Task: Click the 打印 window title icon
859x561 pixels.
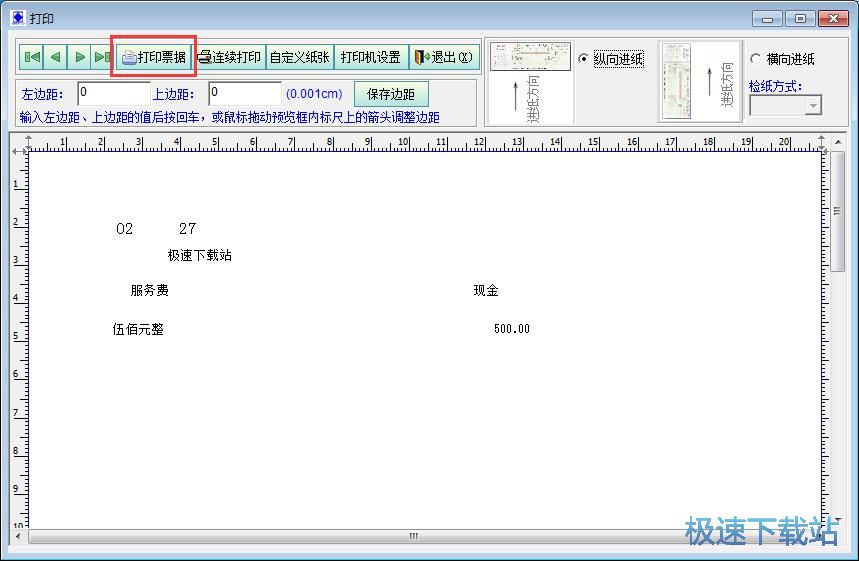Action: click(x=18, y=18)
